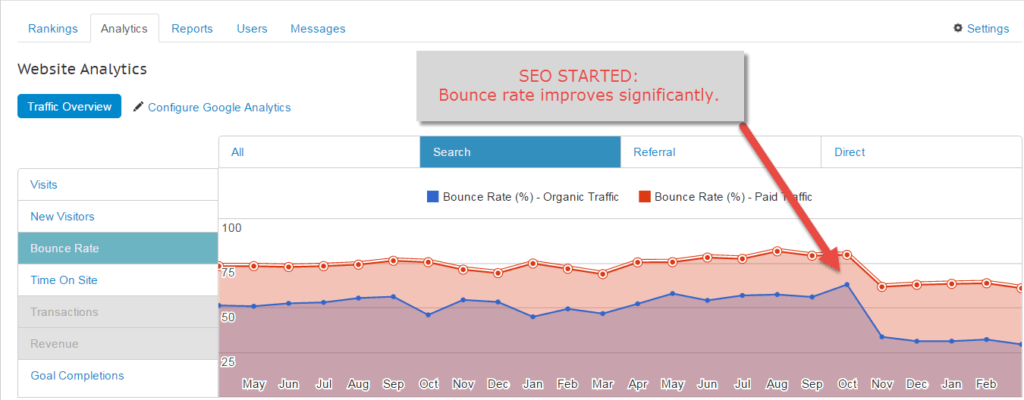Click the Traffic Overview button
Image resolution: width=1024 pixels, height=400 pixels.
click(x=69, y=107)
